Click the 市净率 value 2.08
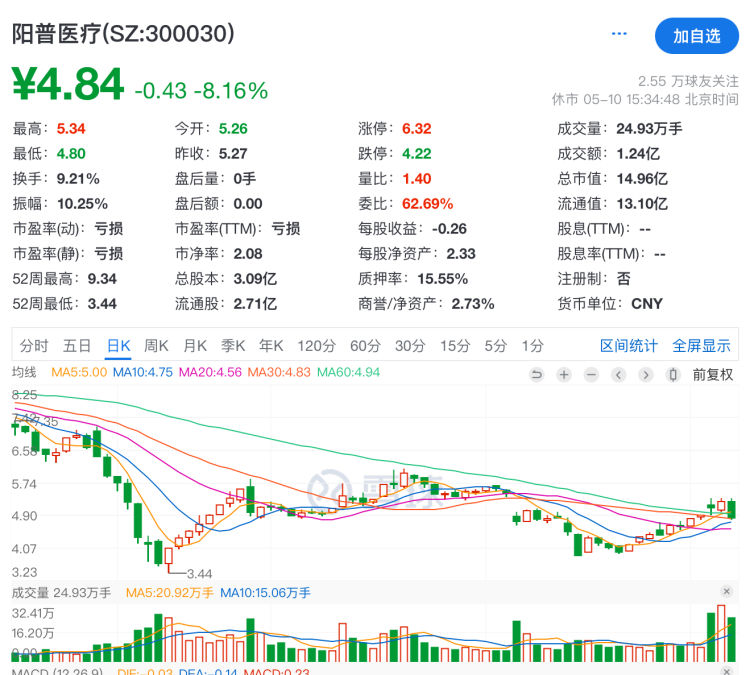The width and height of the screenshot is (750, 675). [x=248, y=254]
